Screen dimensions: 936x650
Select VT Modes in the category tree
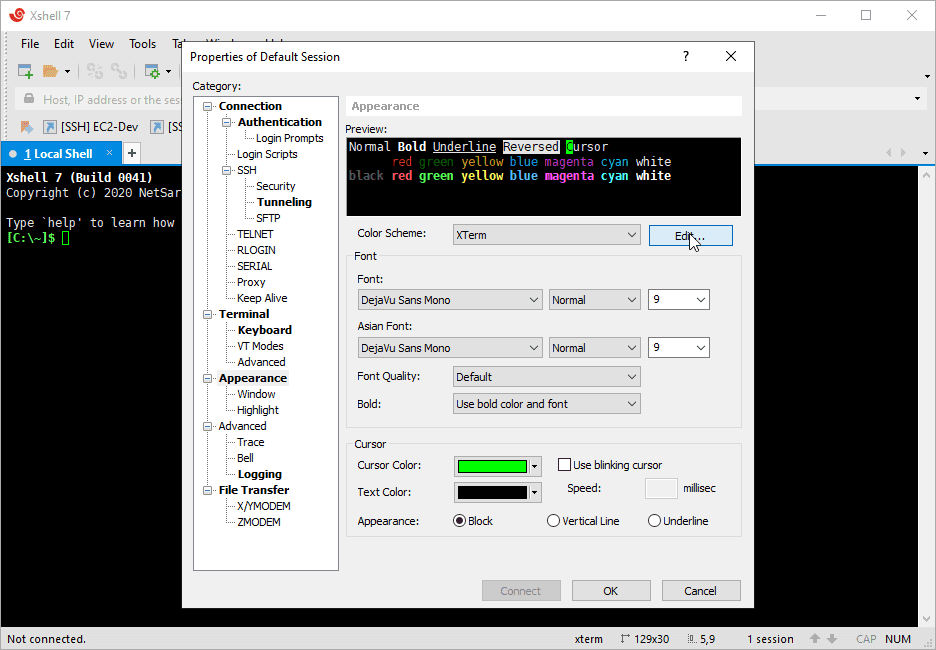coord(260,346)
